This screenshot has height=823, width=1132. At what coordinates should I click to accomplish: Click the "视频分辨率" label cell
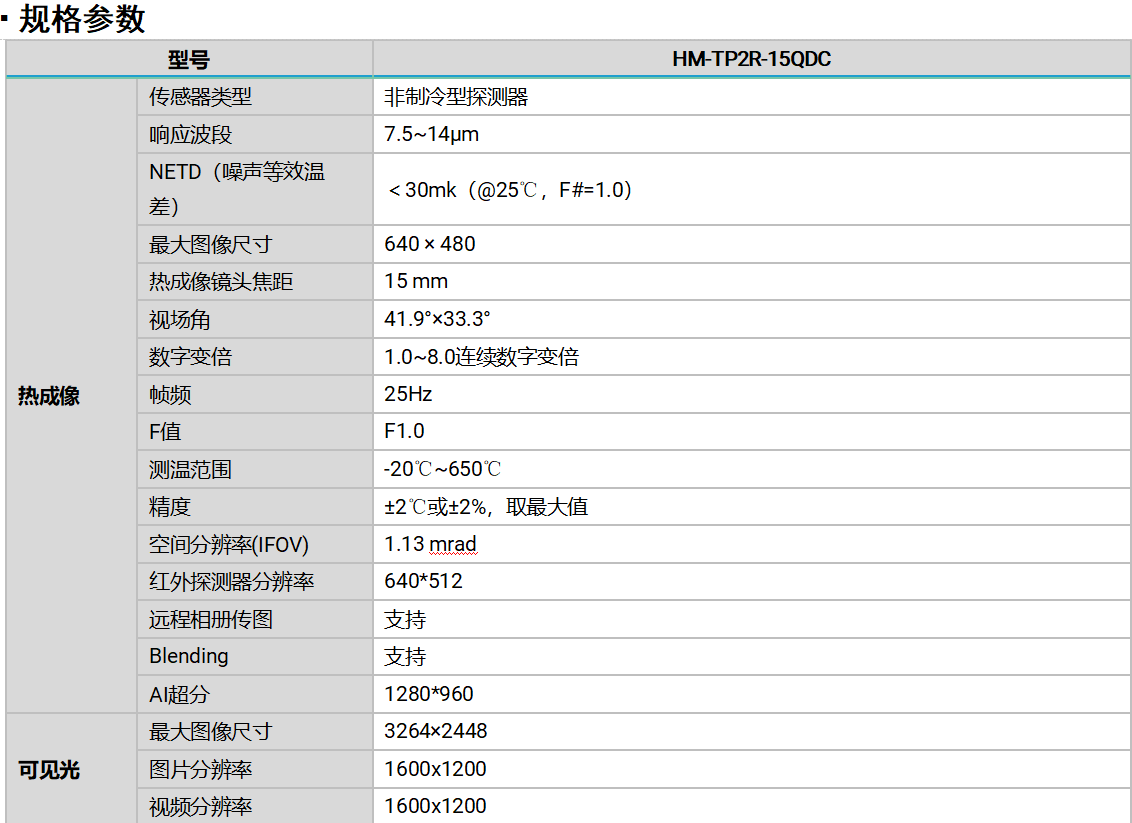tap(255, 806)
